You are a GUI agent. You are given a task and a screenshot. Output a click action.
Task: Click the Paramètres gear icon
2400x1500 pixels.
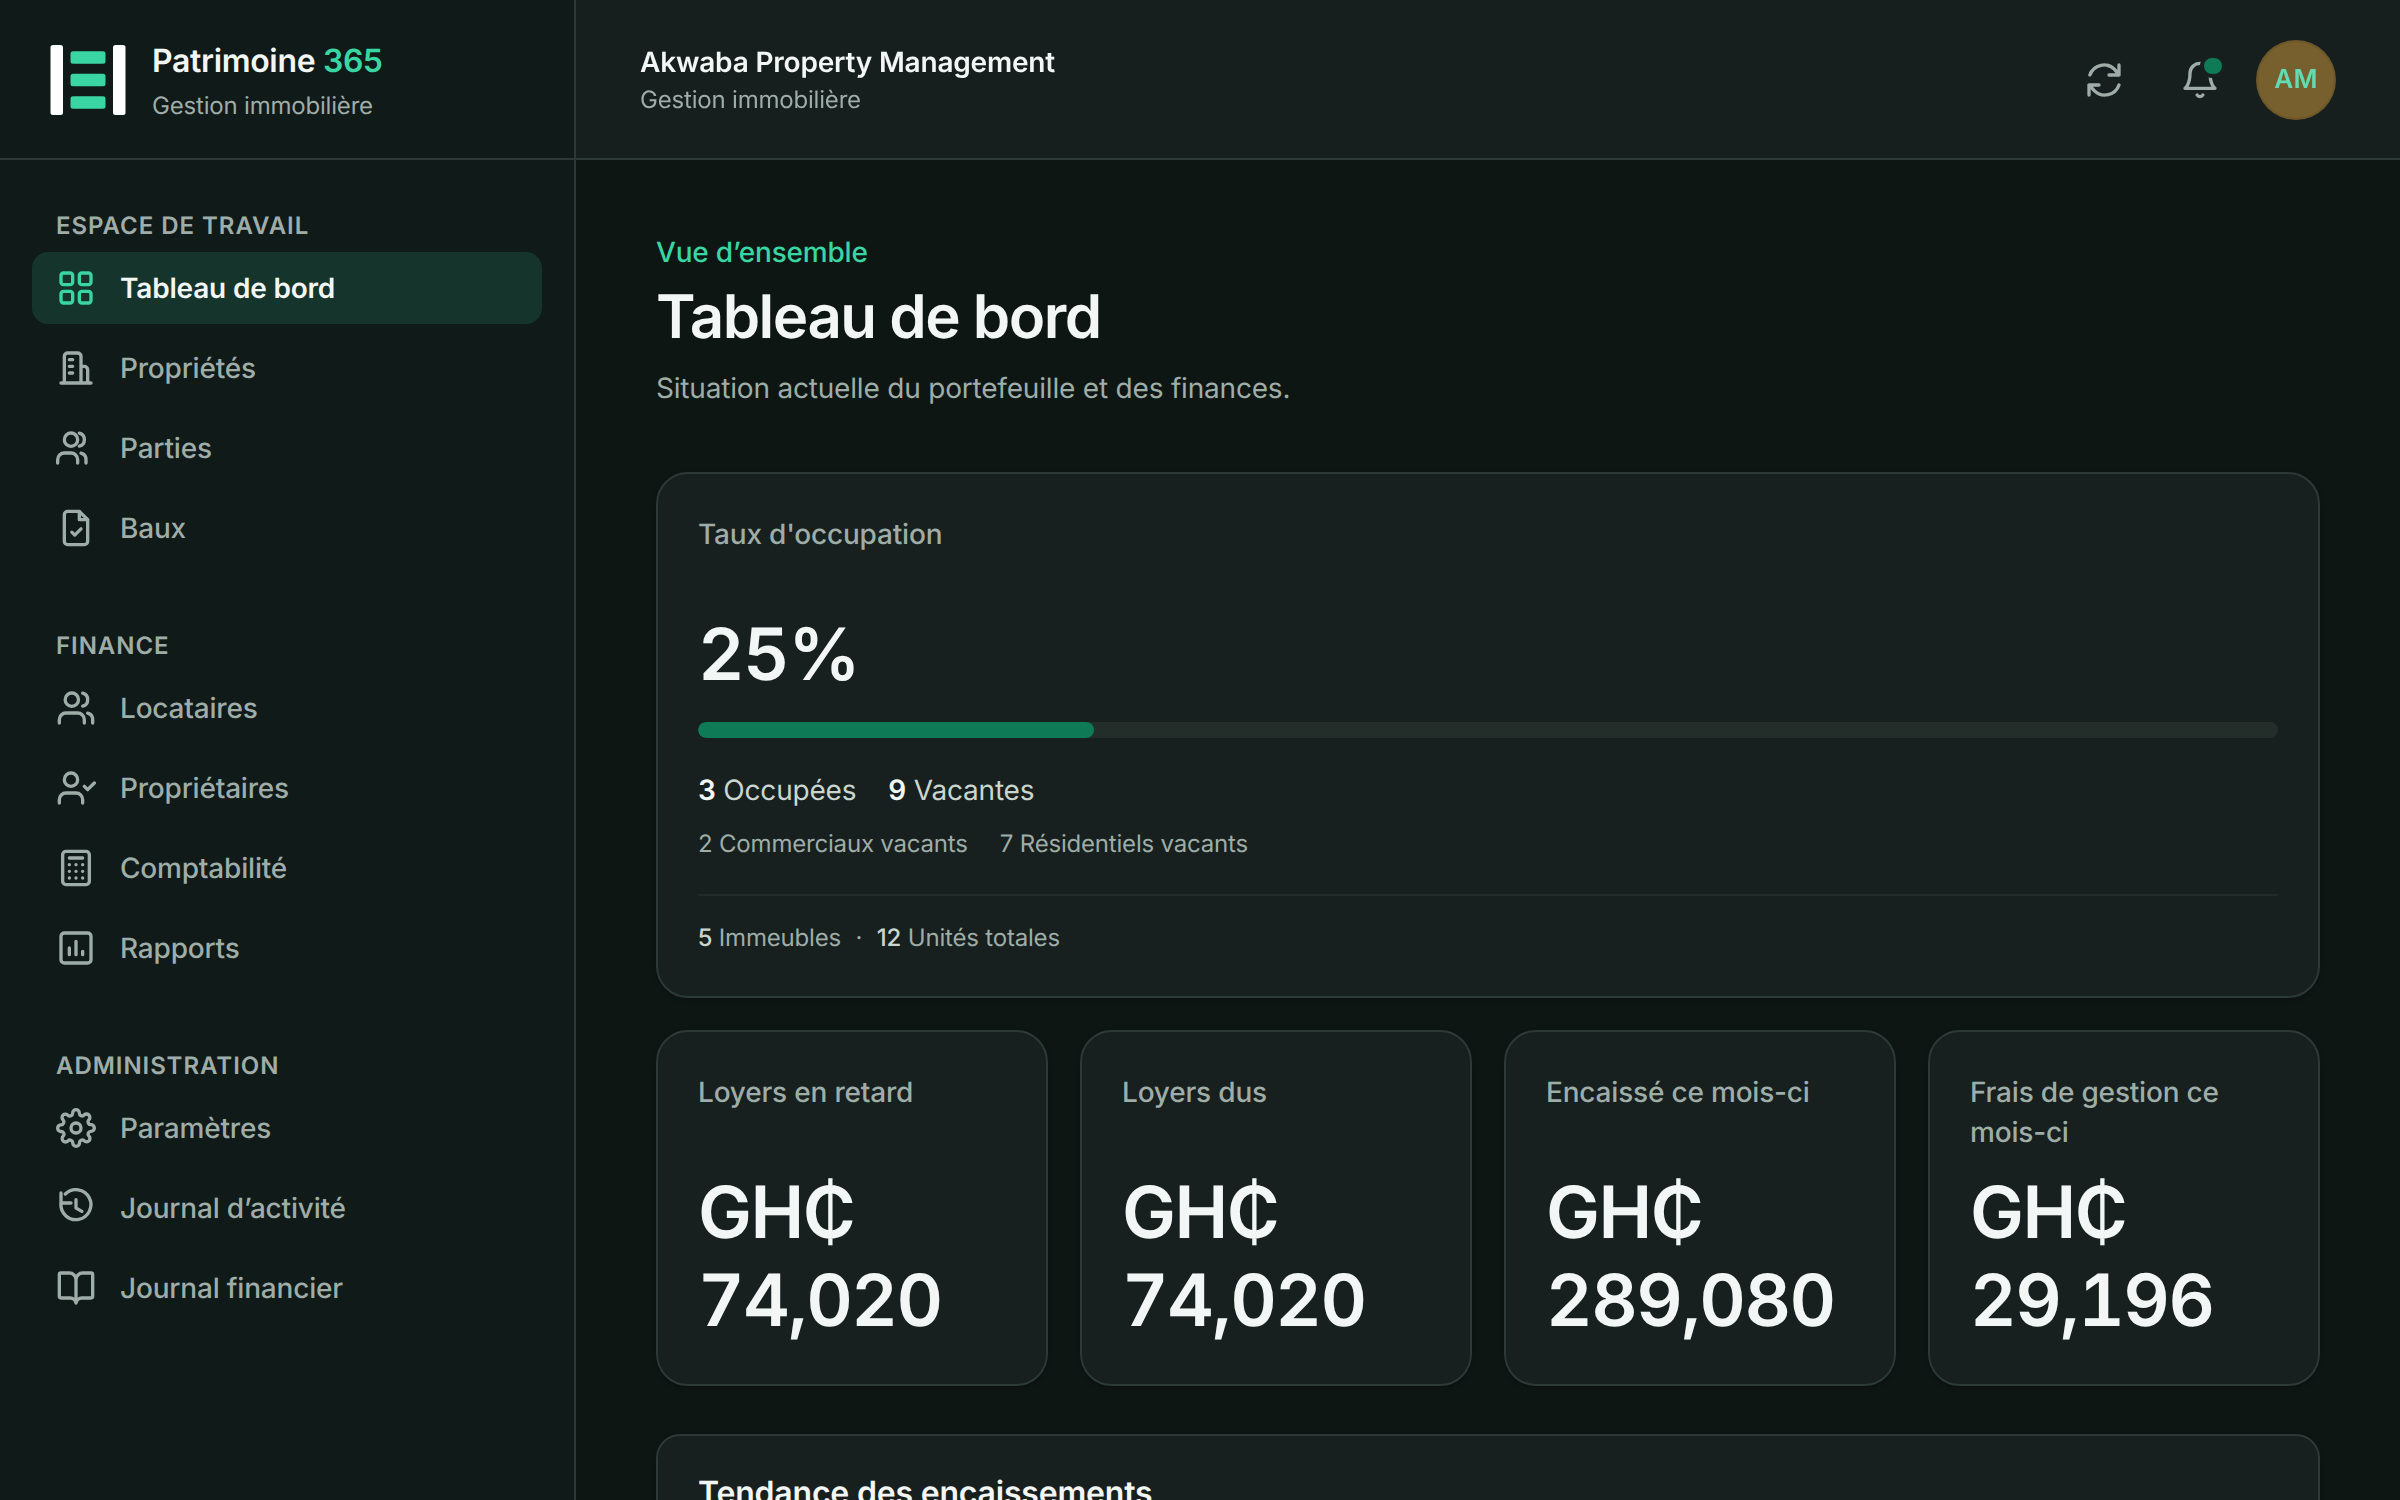coord(76,1128)
